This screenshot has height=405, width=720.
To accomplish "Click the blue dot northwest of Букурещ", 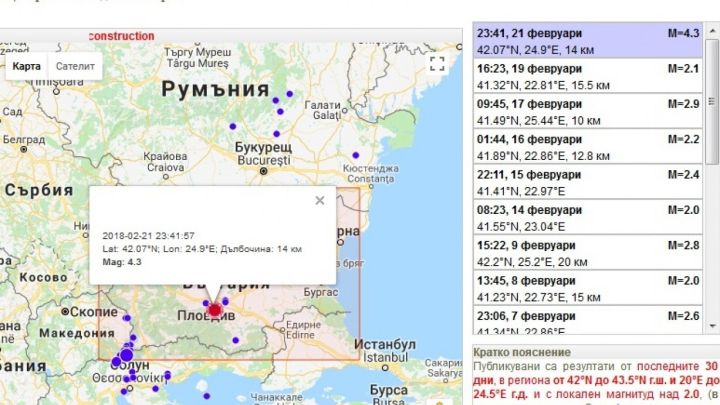I will click(233, 127).
